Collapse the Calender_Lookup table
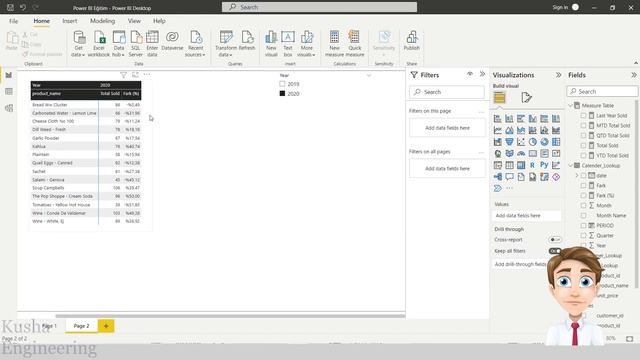This screenshot has width=640, height=360. (571, 165)
